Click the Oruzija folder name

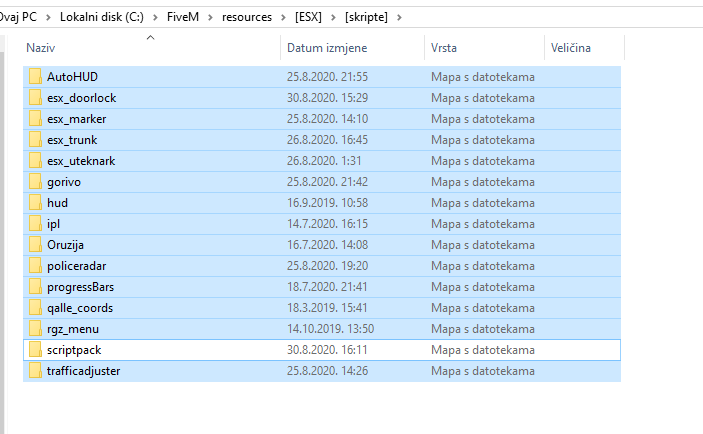pos(65,245)
